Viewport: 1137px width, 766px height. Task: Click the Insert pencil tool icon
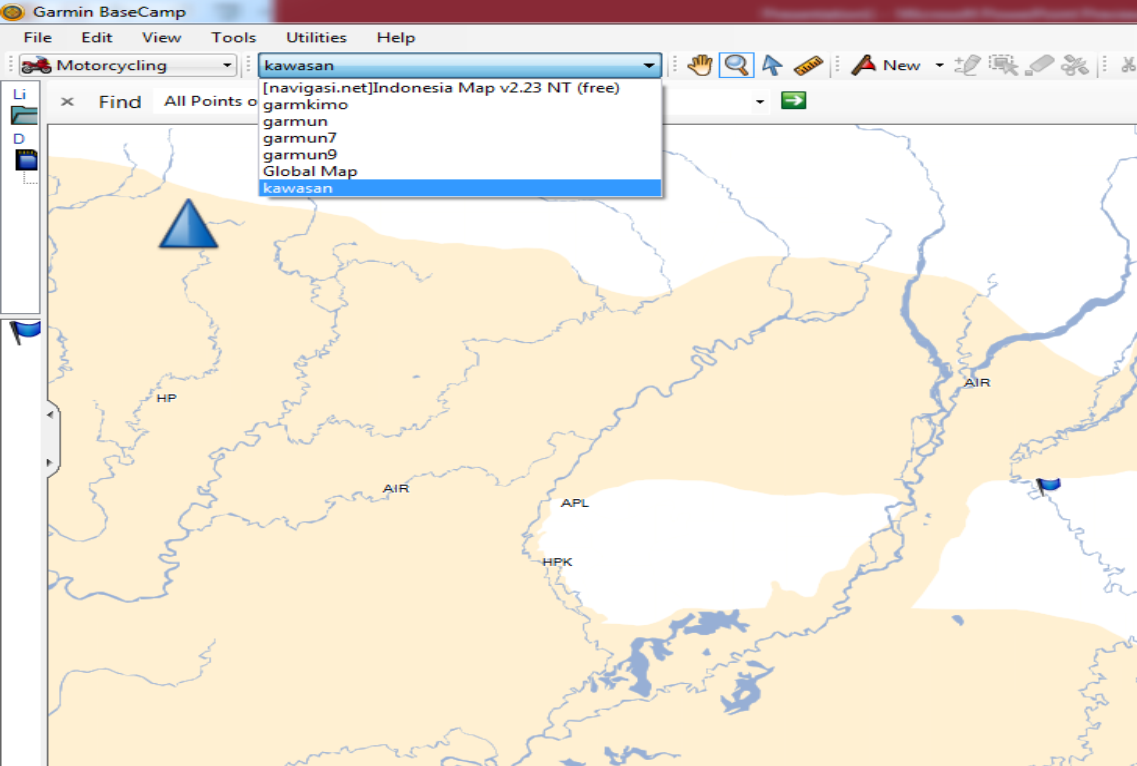click(967, 65)
